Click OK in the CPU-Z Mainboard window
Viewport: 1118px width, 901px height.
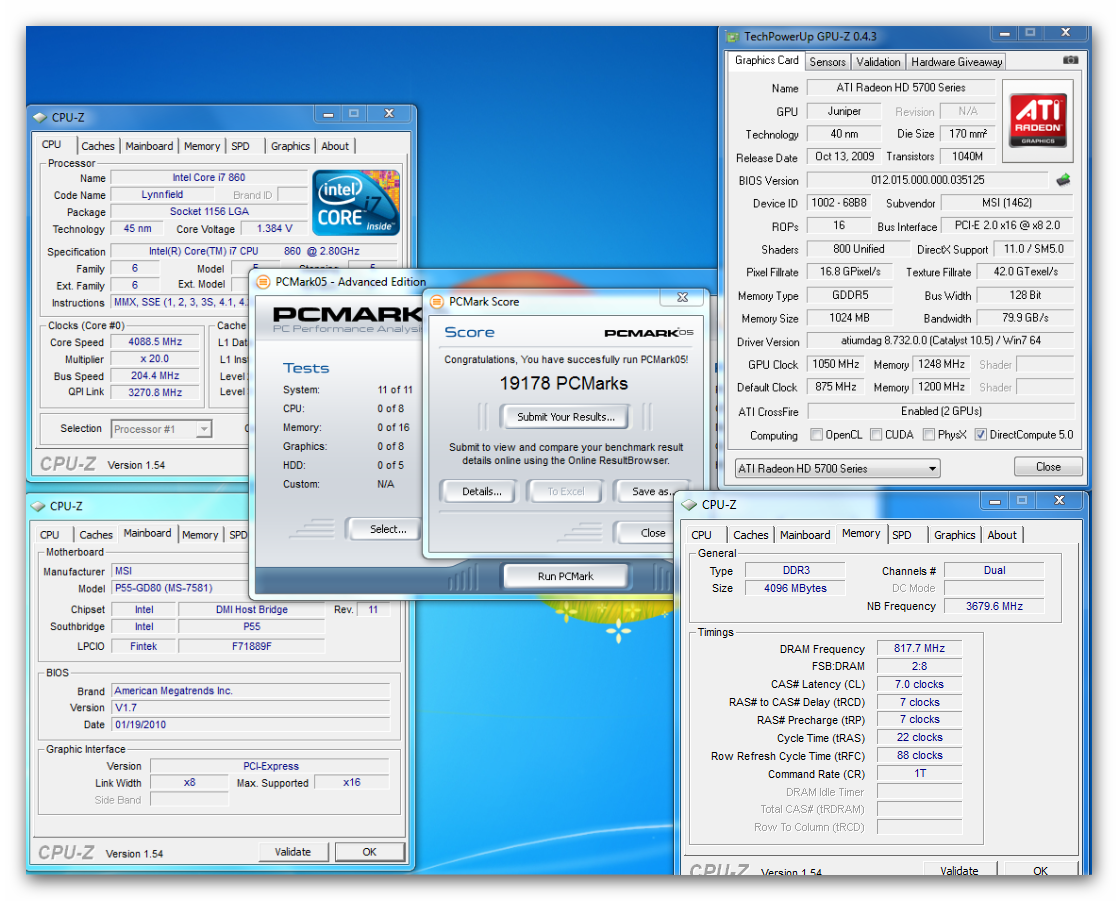point(369,852)
